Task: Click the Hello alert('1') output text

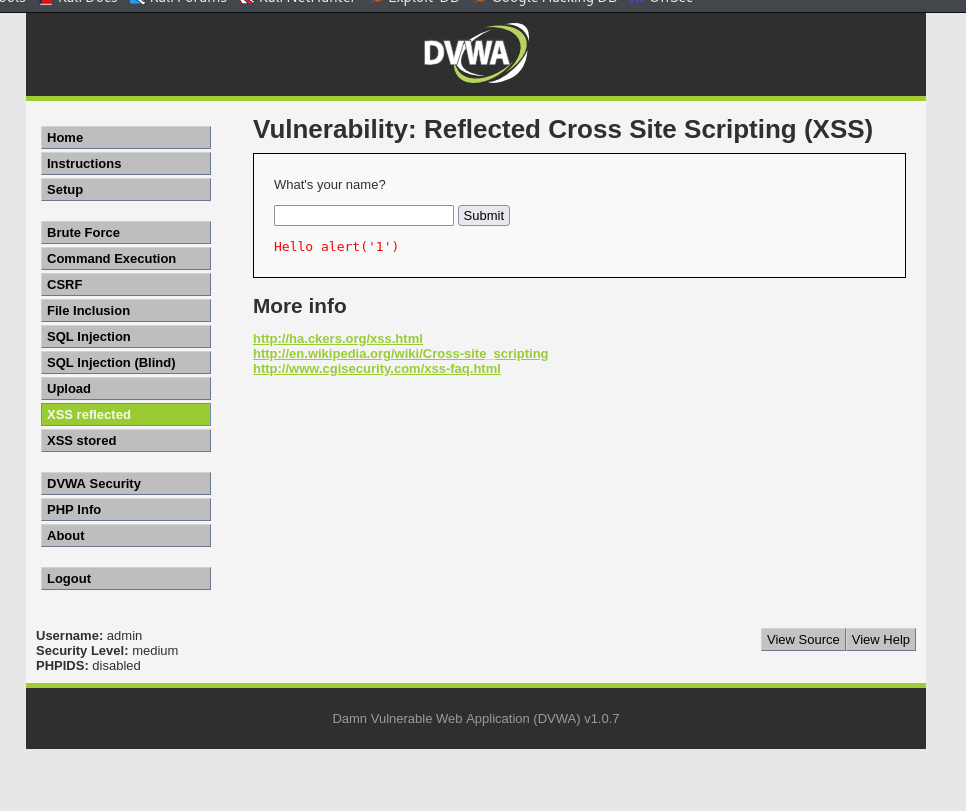Action: pos(336,247)
